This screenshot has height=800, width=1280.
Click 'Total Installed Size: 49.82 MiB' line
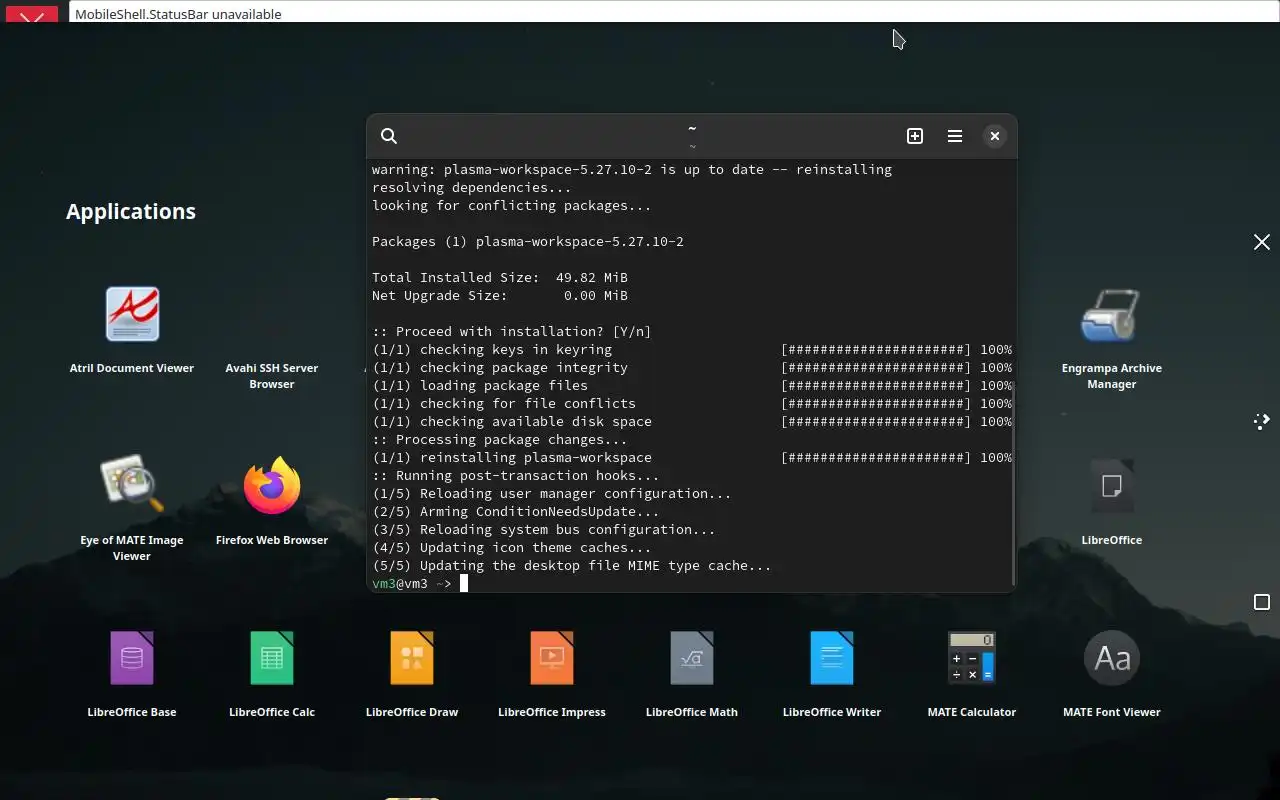[500, 278]
